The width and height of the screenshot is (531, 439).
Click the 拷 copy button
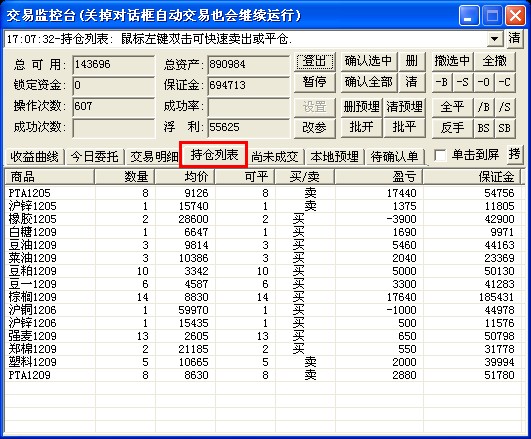click(514, 155)
